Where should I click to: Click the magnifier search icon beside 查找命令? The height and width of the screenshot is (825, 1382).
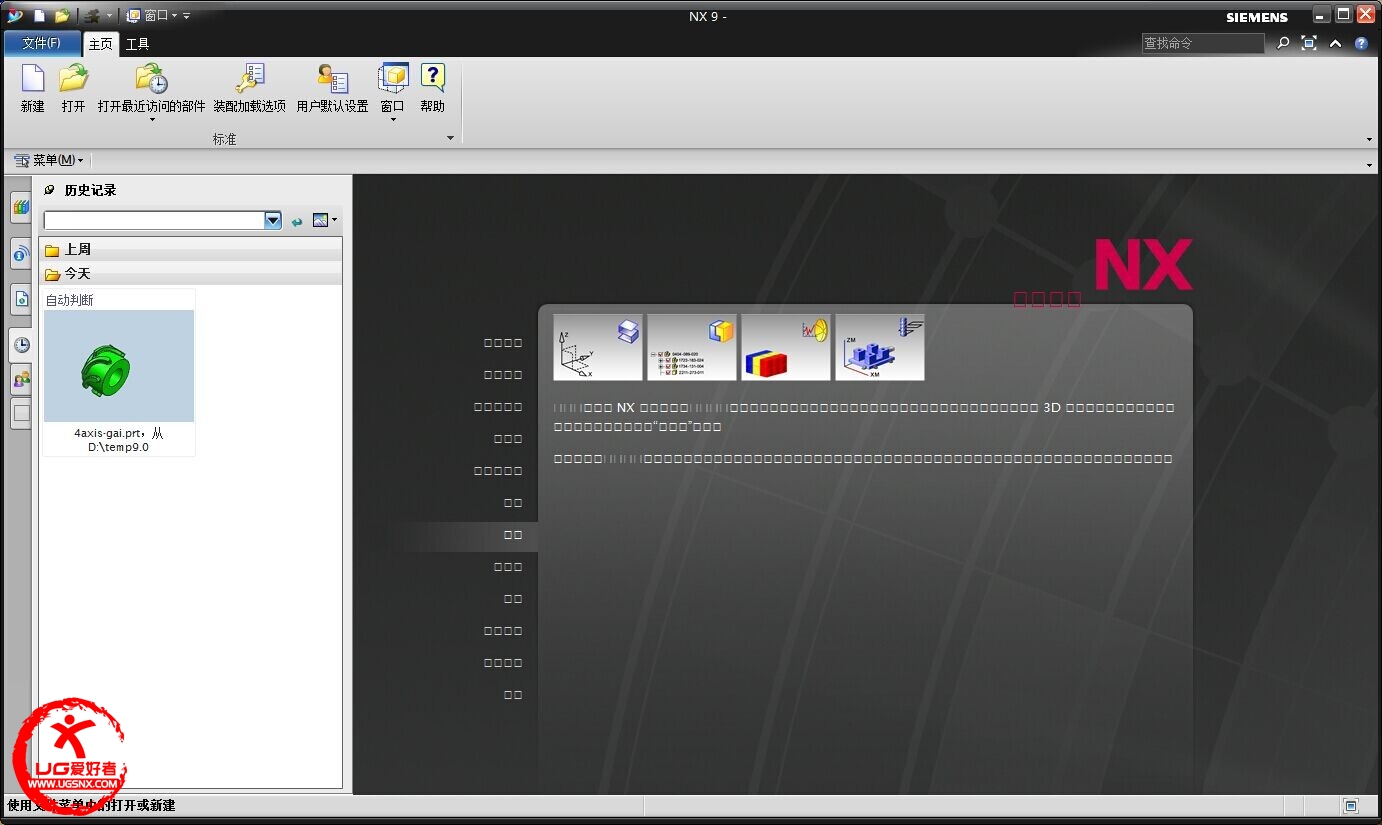coord(1283,43)
